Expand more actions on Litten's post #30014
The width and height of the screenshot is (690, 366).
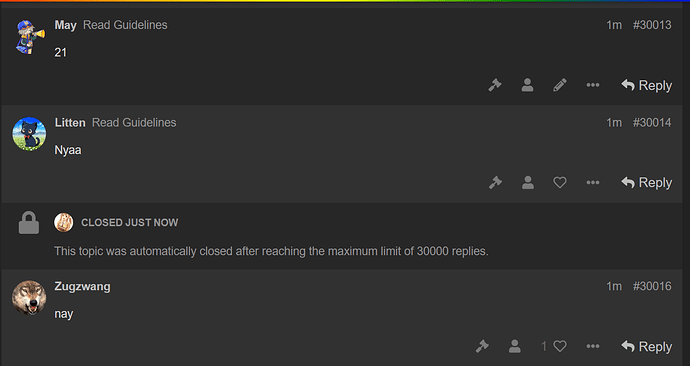point(593,183)
